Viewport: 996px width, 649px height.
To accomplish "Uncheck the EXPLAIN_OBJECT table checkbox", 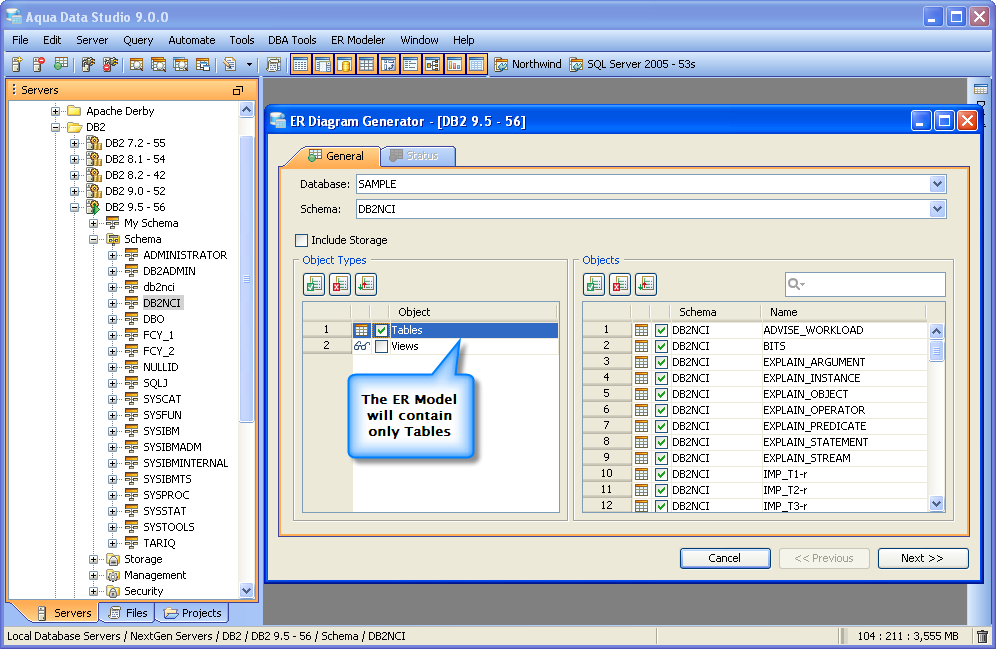I will [661, 394].
